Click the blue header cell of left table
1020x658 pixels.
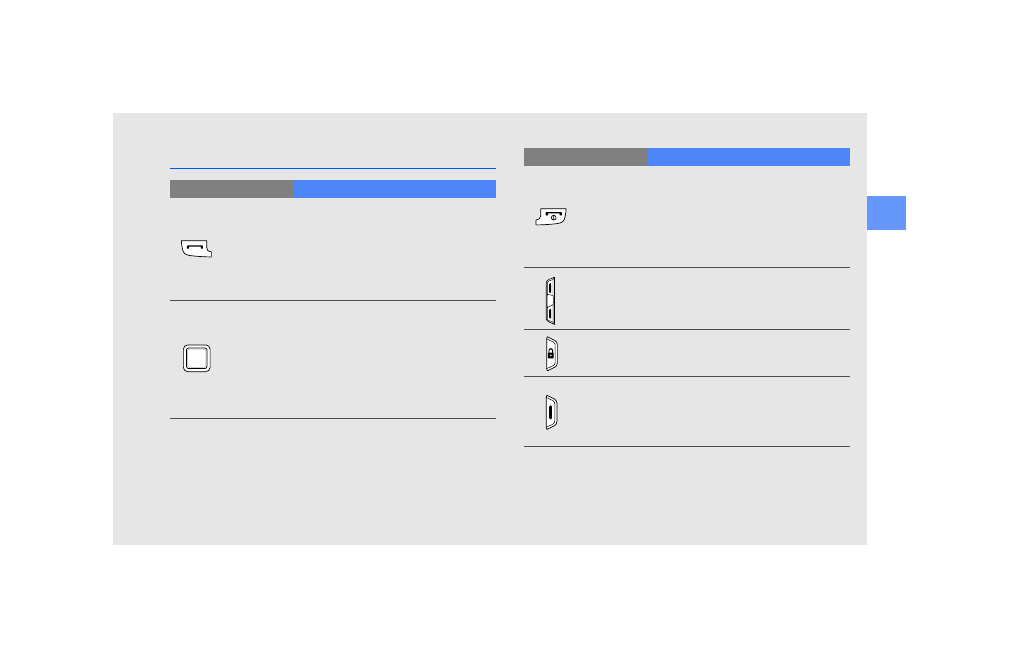(394, 189)
